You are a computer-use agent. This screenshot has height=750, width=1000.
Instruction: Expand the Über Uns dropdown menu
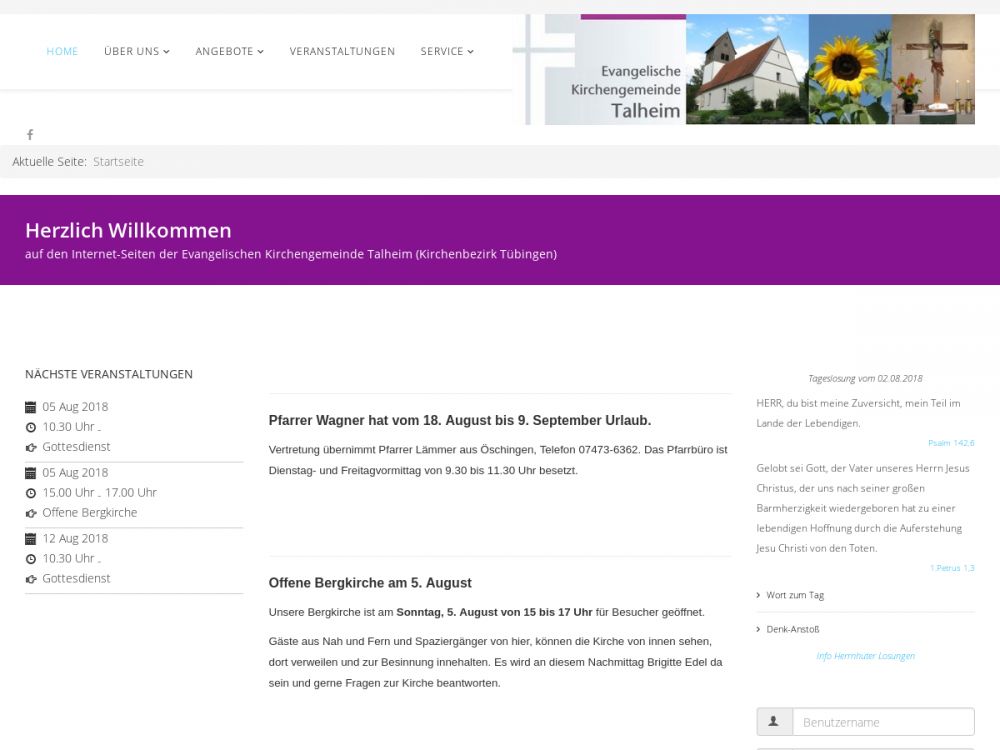click(x=136, y=51)
